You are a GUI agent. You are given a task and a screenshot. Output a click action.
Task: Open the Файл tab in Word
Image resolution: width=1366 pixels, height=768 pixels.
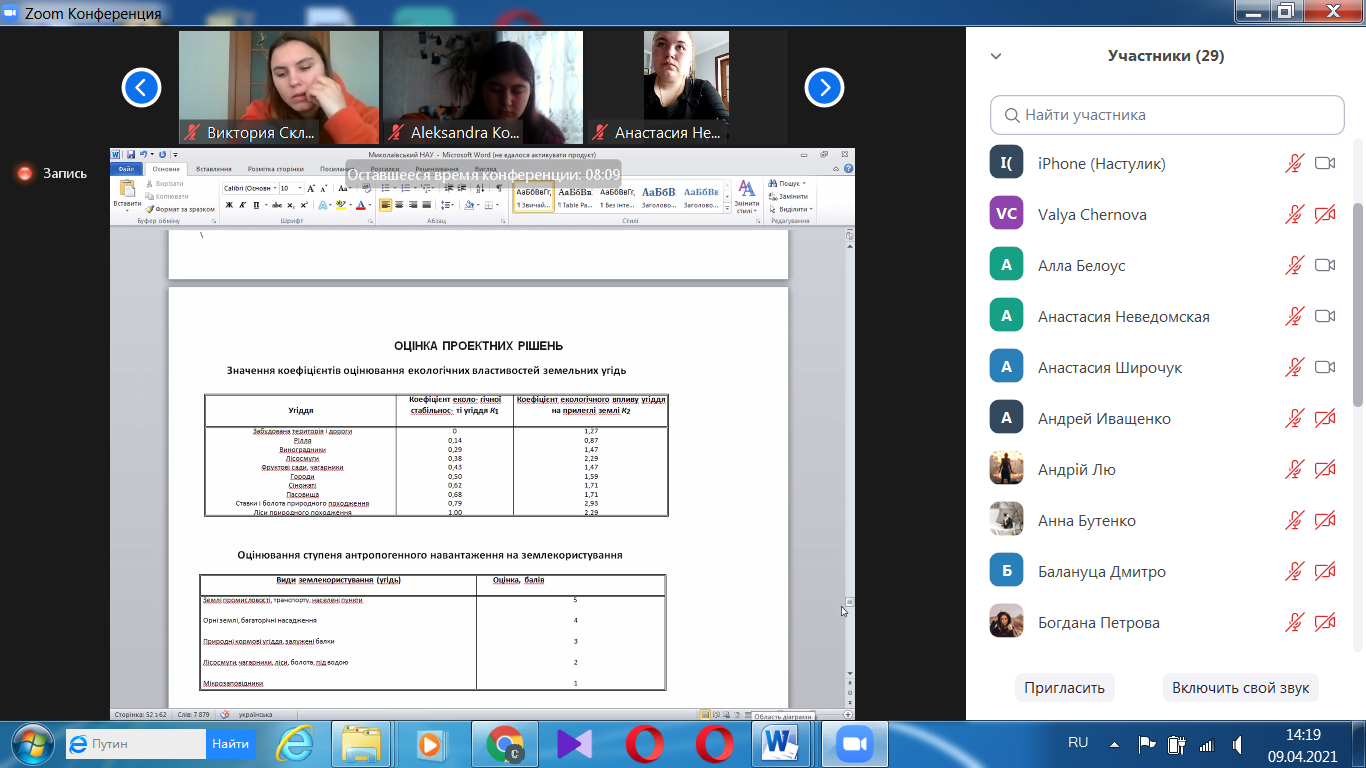pos(126,169)
